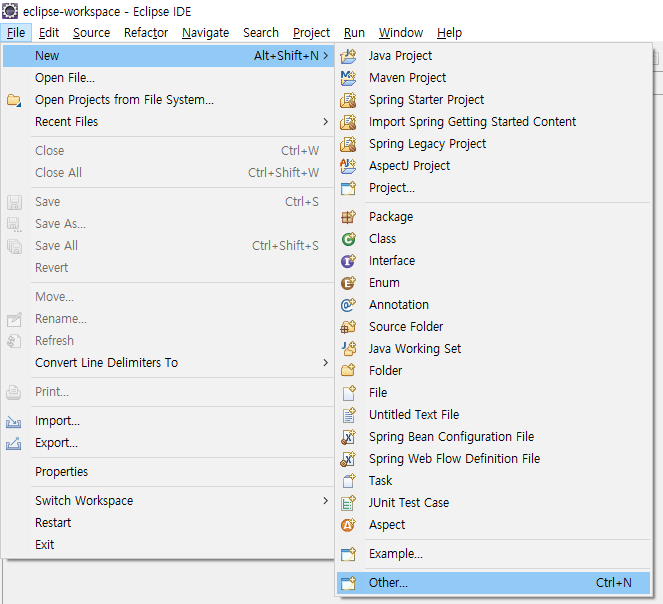This screenshot has width=663, height=604.
Task: Select Source Folder label
Action: (x=406, y=327)
